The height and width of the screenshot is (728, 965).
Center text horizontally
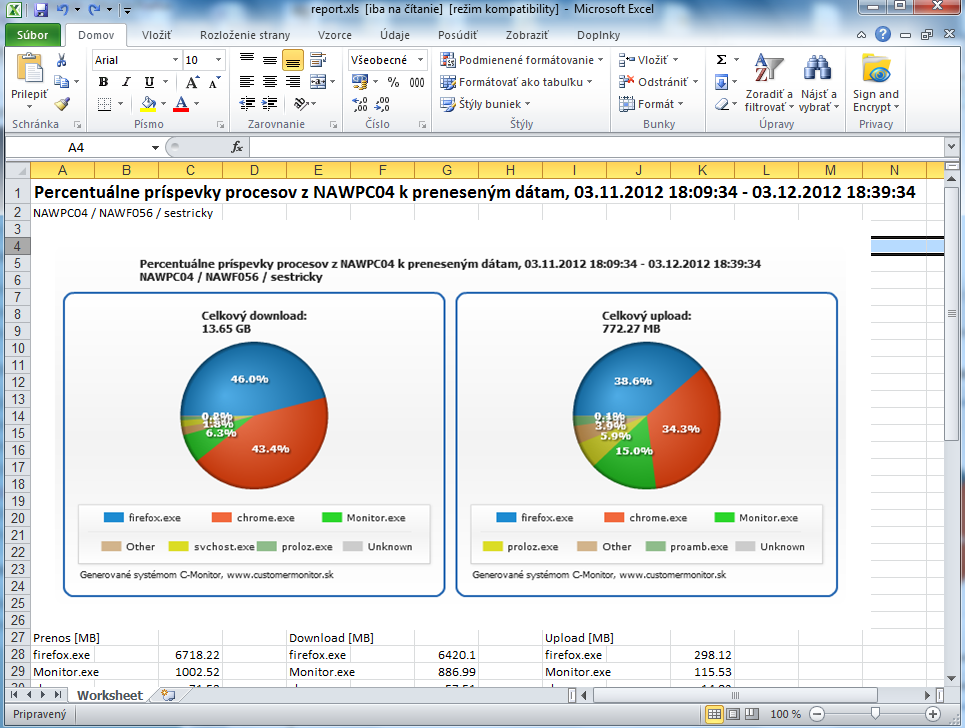pos(270,81)
